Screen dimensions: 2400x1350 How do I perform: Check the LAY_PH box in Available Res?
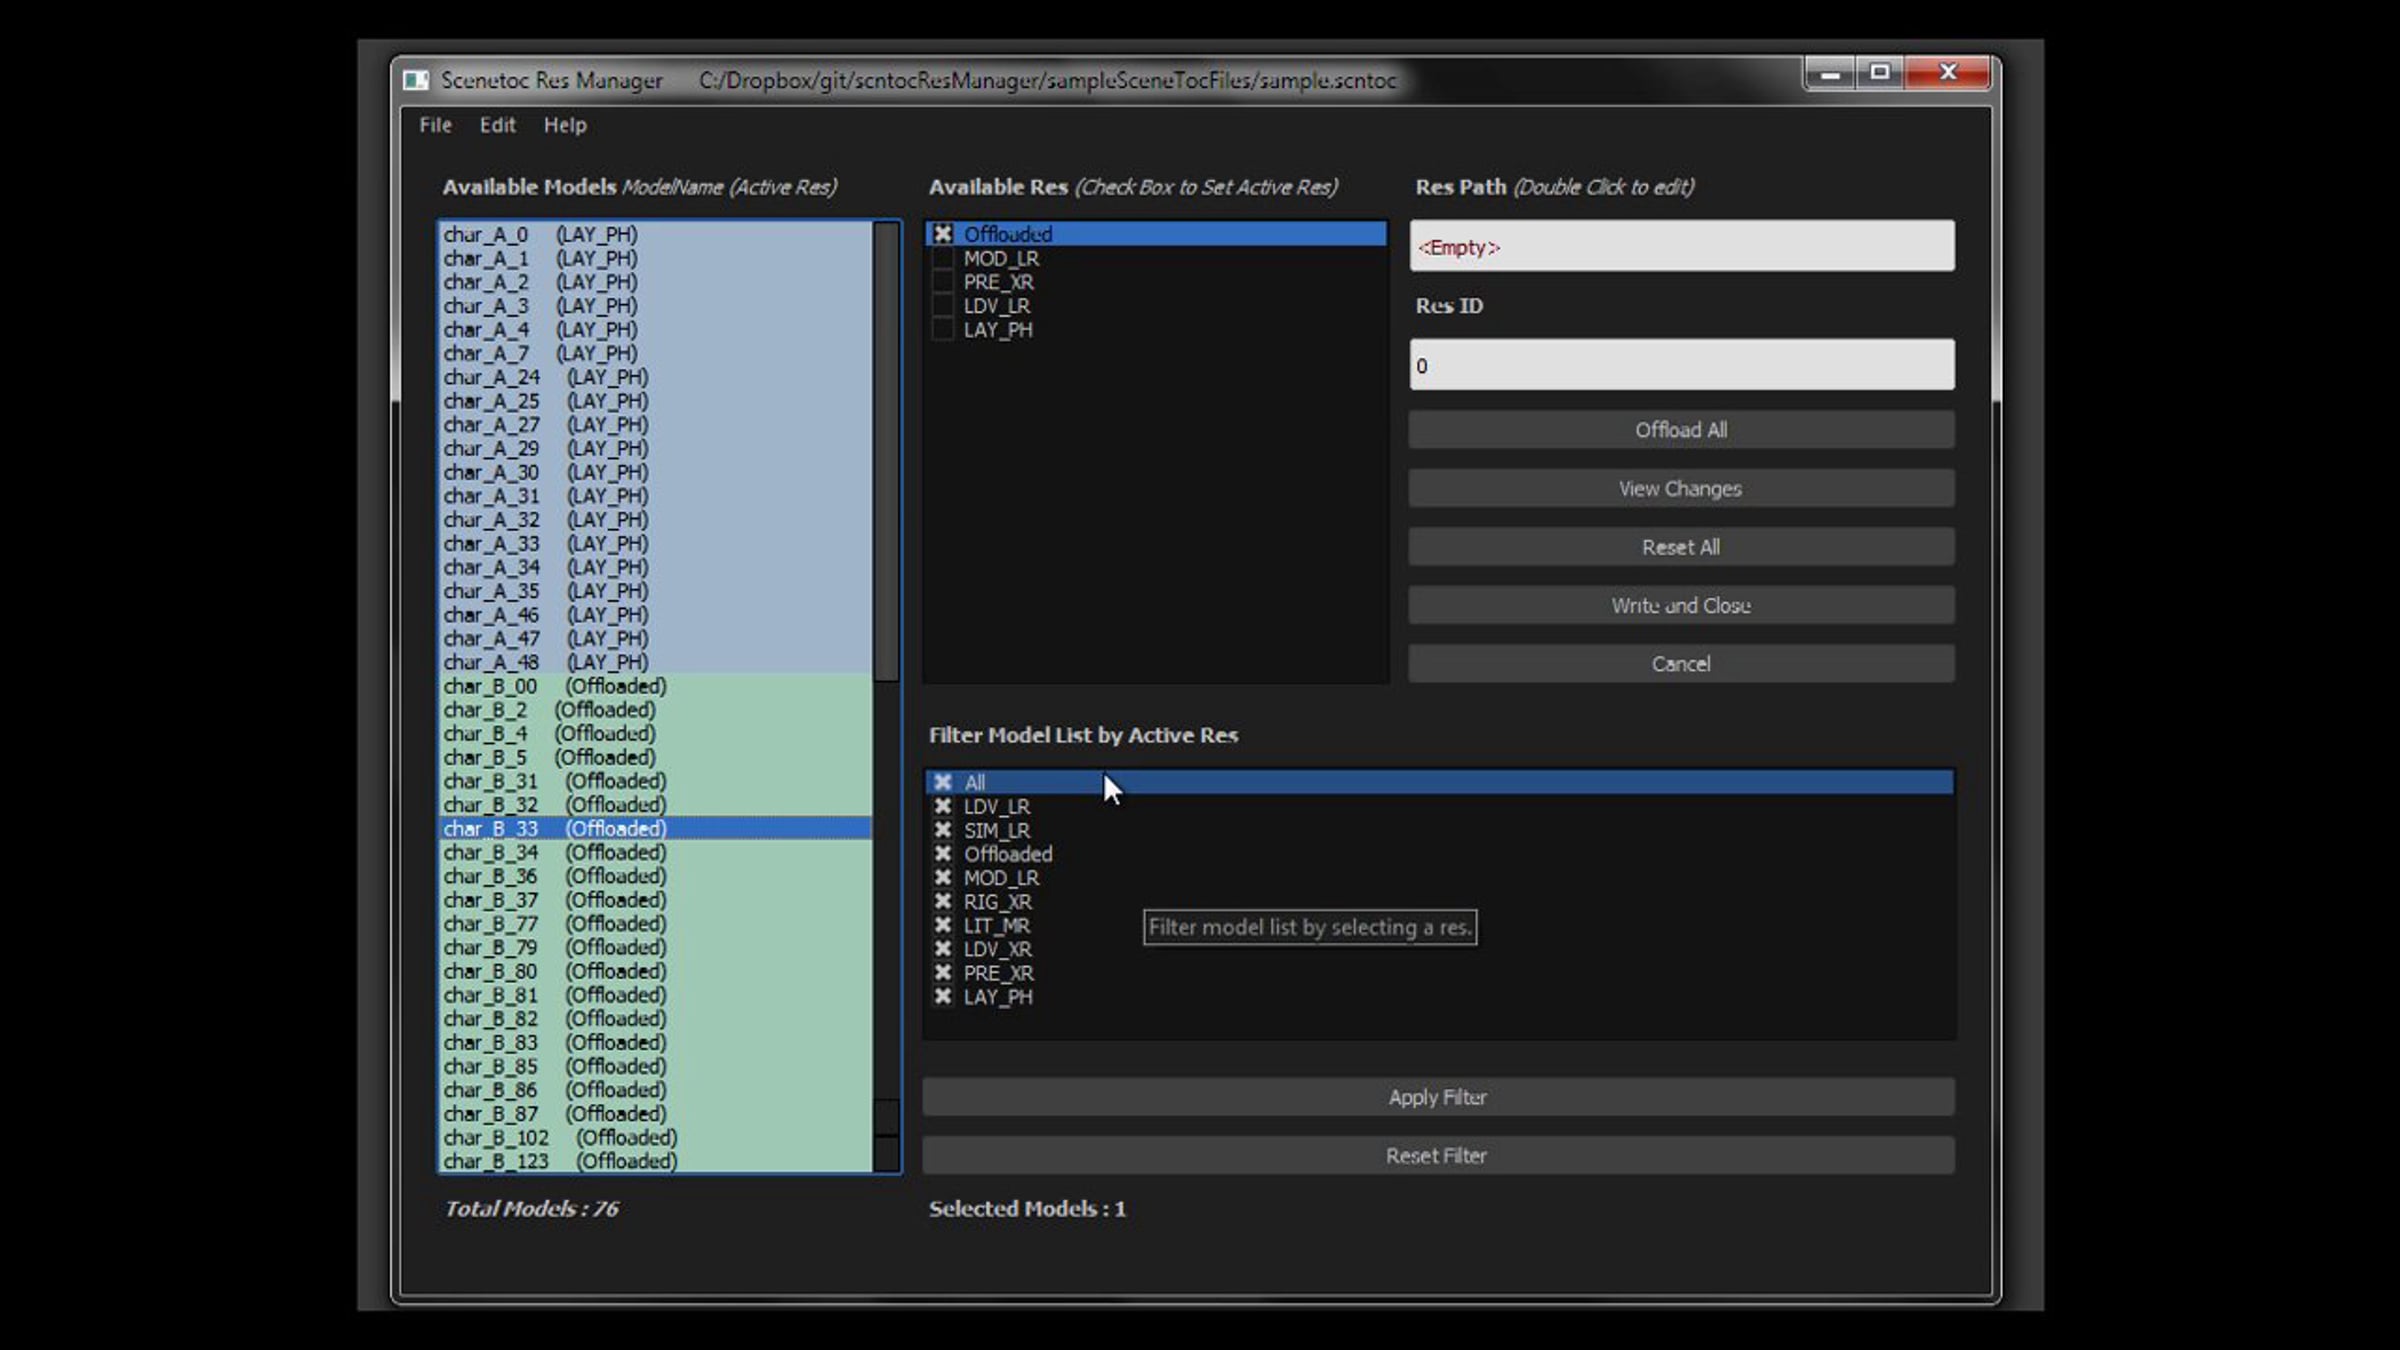[942, 330]
